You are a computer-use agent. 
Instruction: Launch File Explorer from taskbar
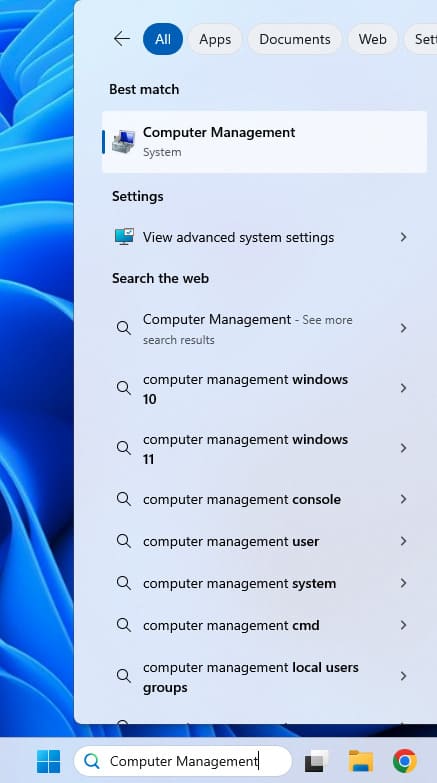361,761
